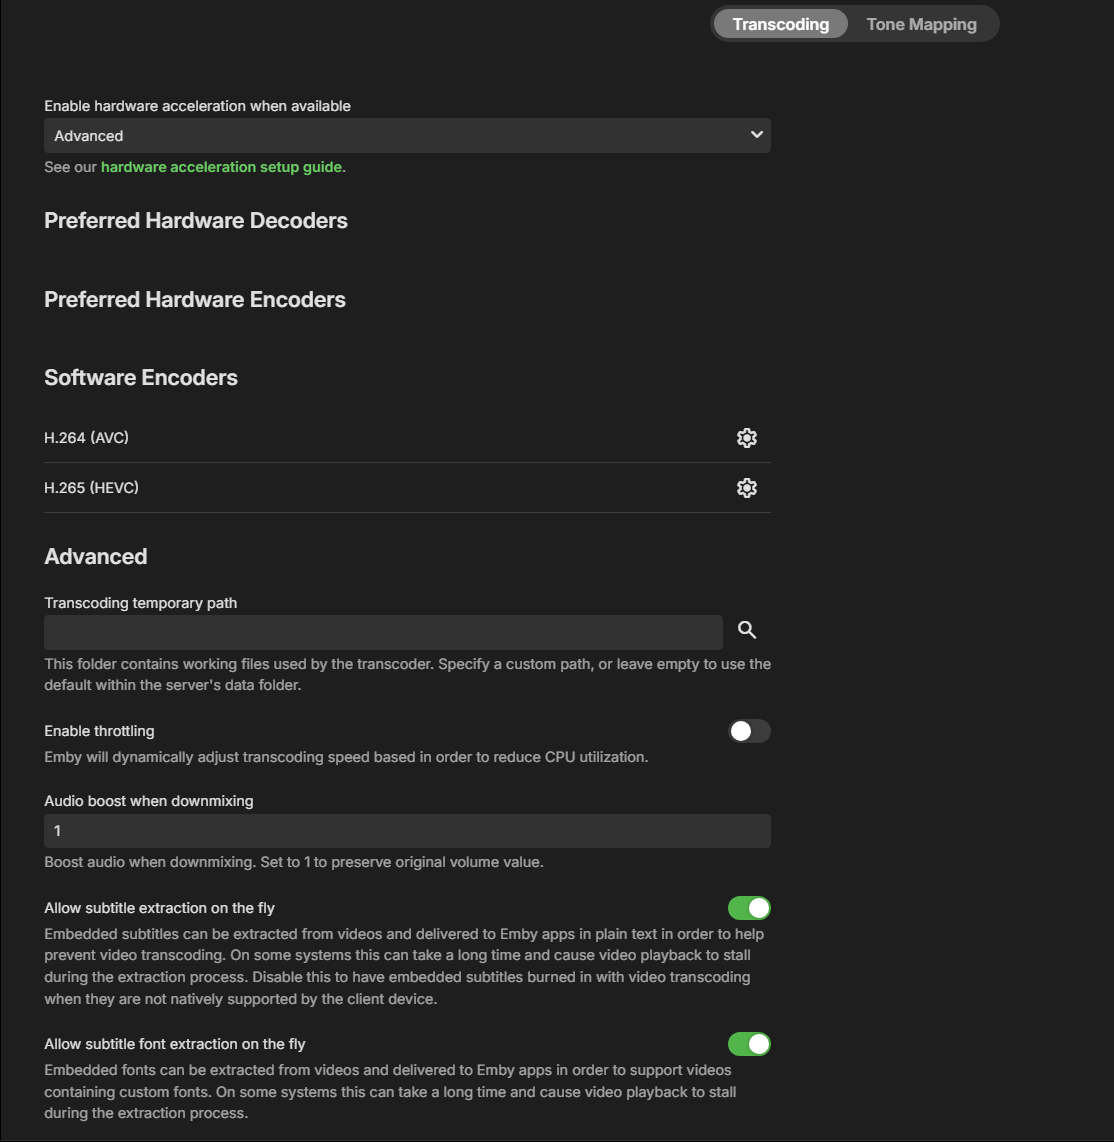Image resolution: width=1114 pixels, height=1142 pixels.
Task: Open H.264 (AVC) encoder settings gear
Action: point(746,438)
